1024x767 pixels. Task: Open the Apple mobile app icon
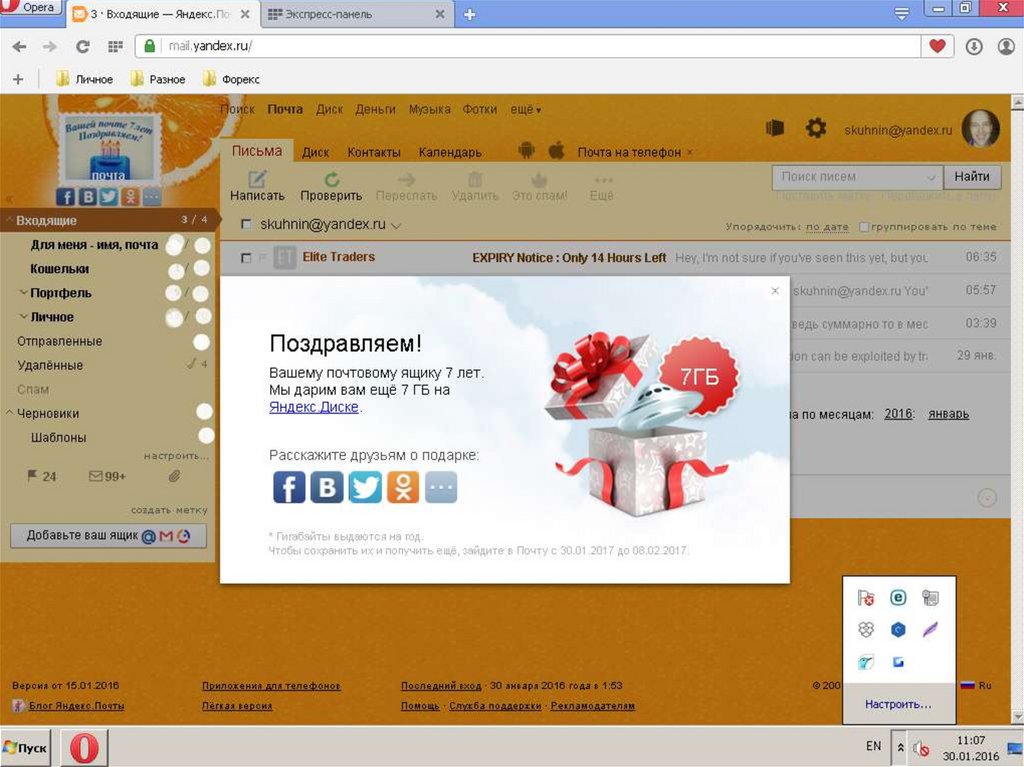pyautogui.click(x=556, y=151)
